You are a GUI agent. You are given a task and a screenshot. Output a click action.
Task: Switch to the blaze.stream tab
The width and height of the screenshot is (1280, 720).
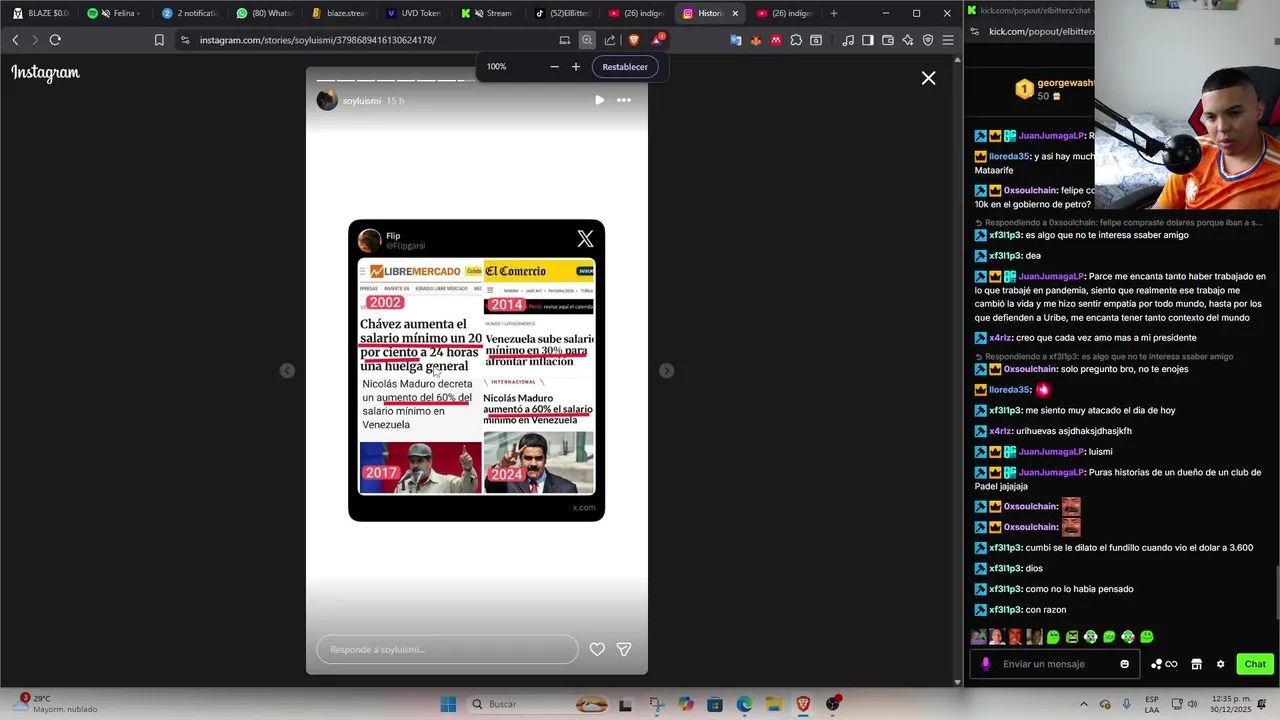(340, 13)
